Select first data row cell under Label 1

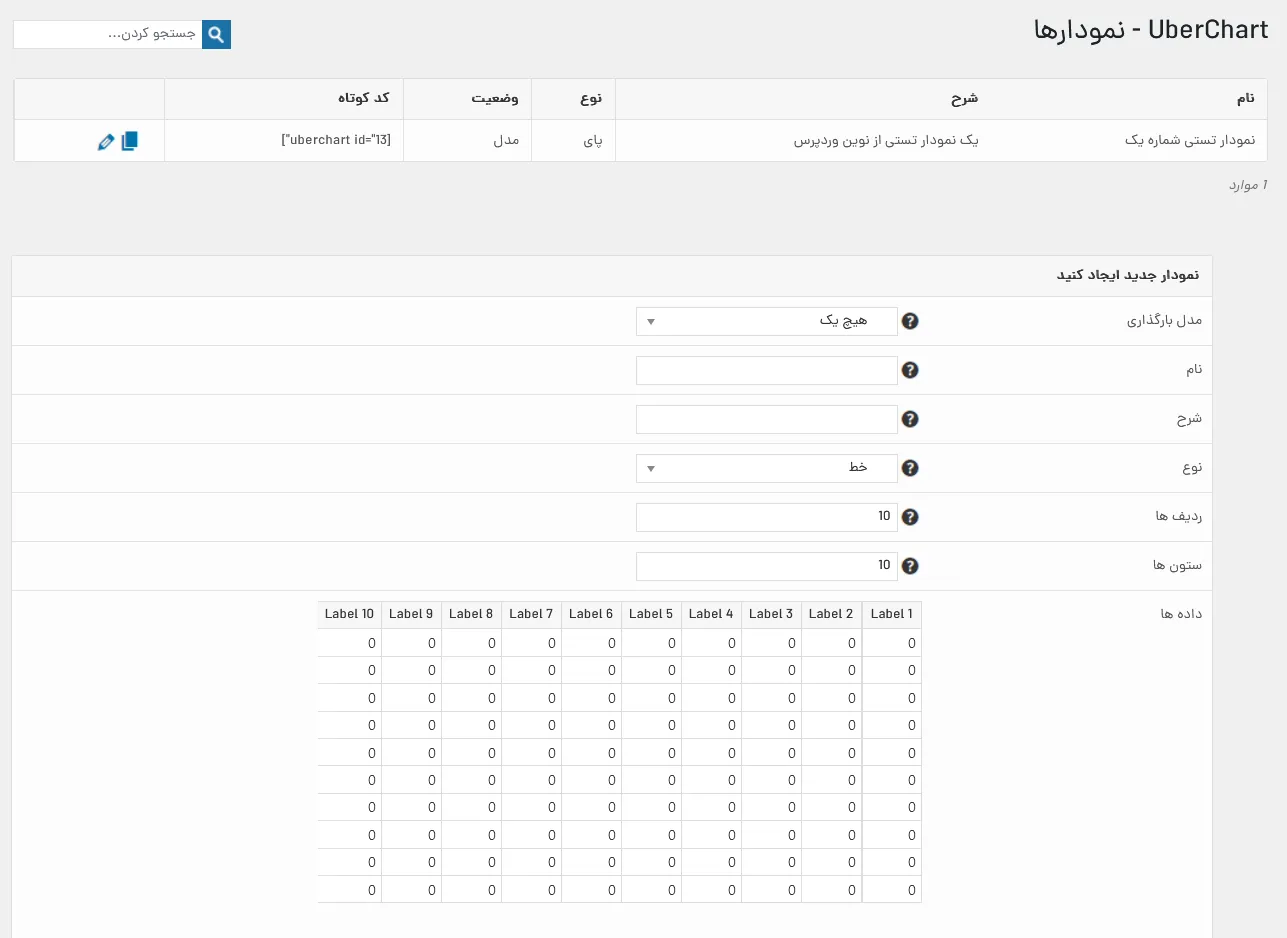tap(892, 643)
